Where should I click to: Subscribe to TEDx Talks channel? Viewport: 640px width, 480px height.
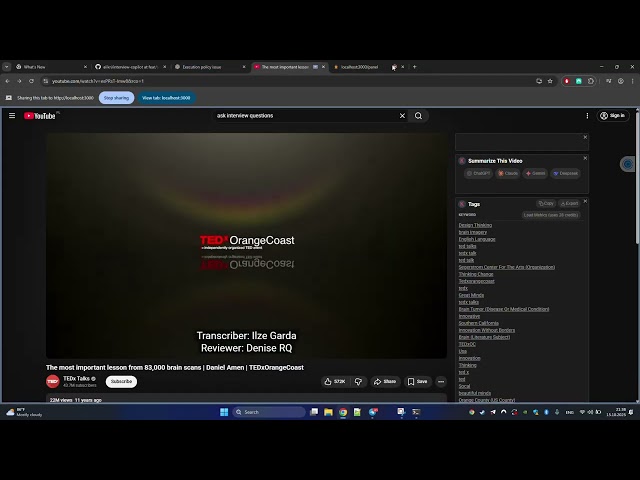tap(121, 382)
